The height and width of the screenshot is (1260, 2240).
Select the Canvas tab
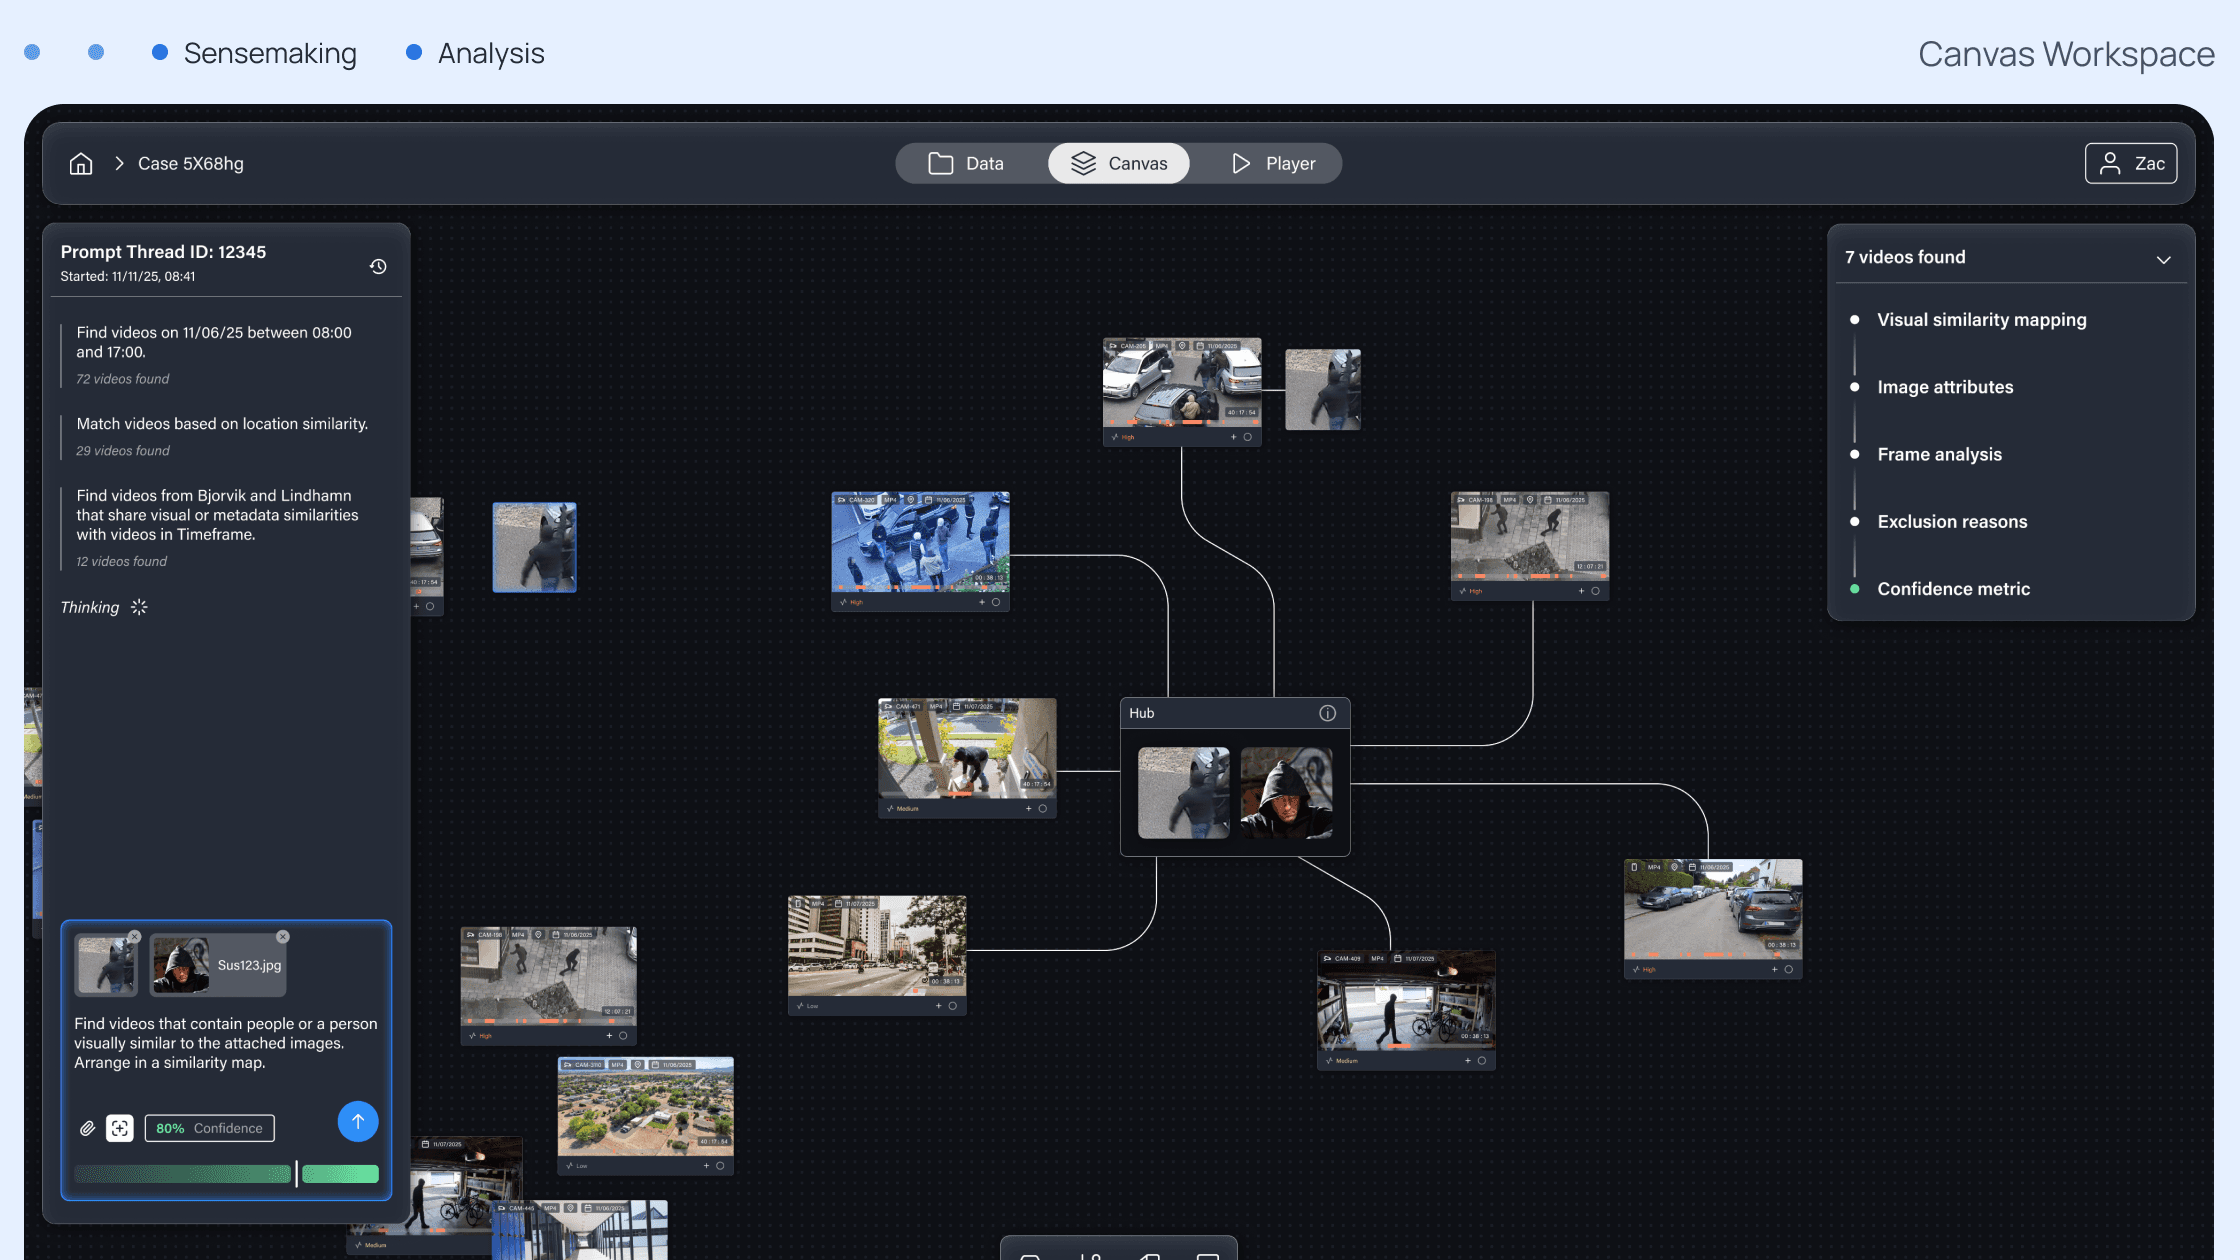point(1119,164)
